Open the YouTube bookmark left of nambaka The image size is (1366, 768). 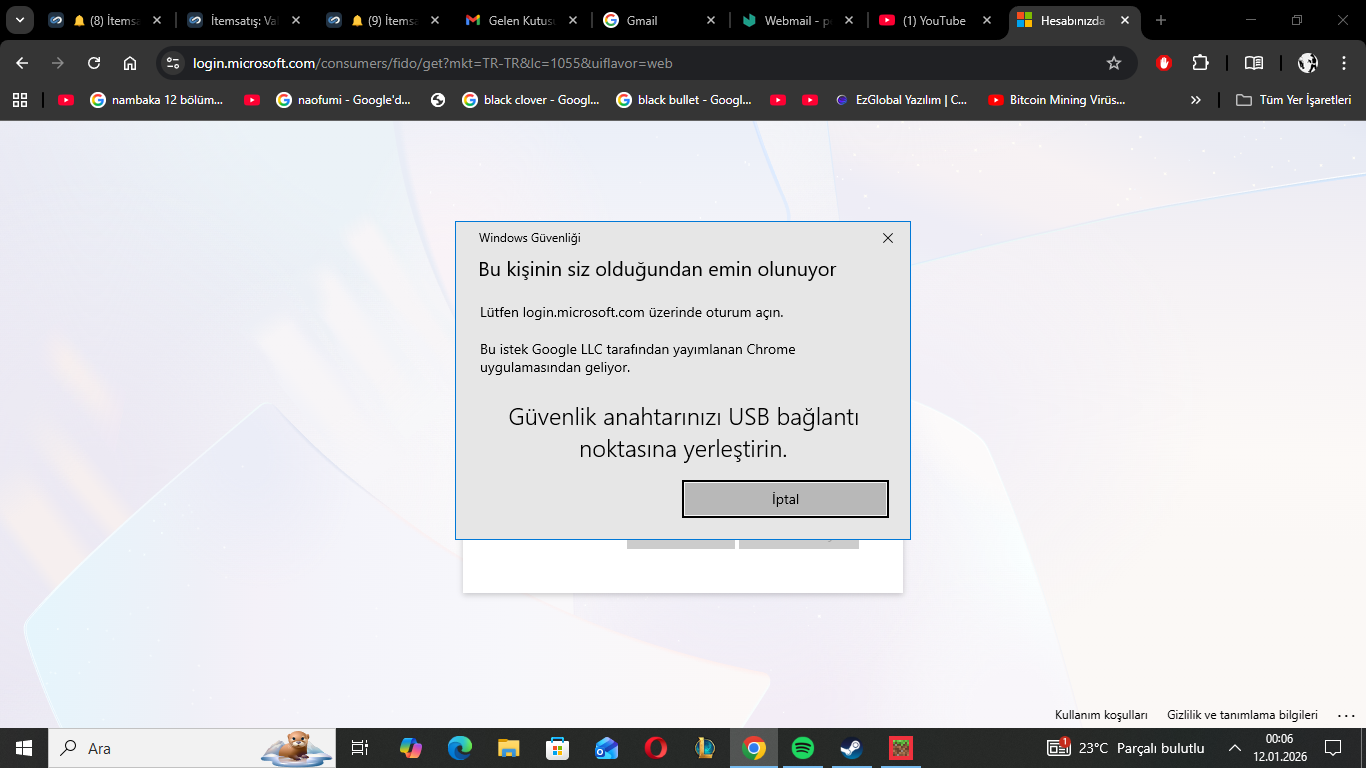[66, 100]
